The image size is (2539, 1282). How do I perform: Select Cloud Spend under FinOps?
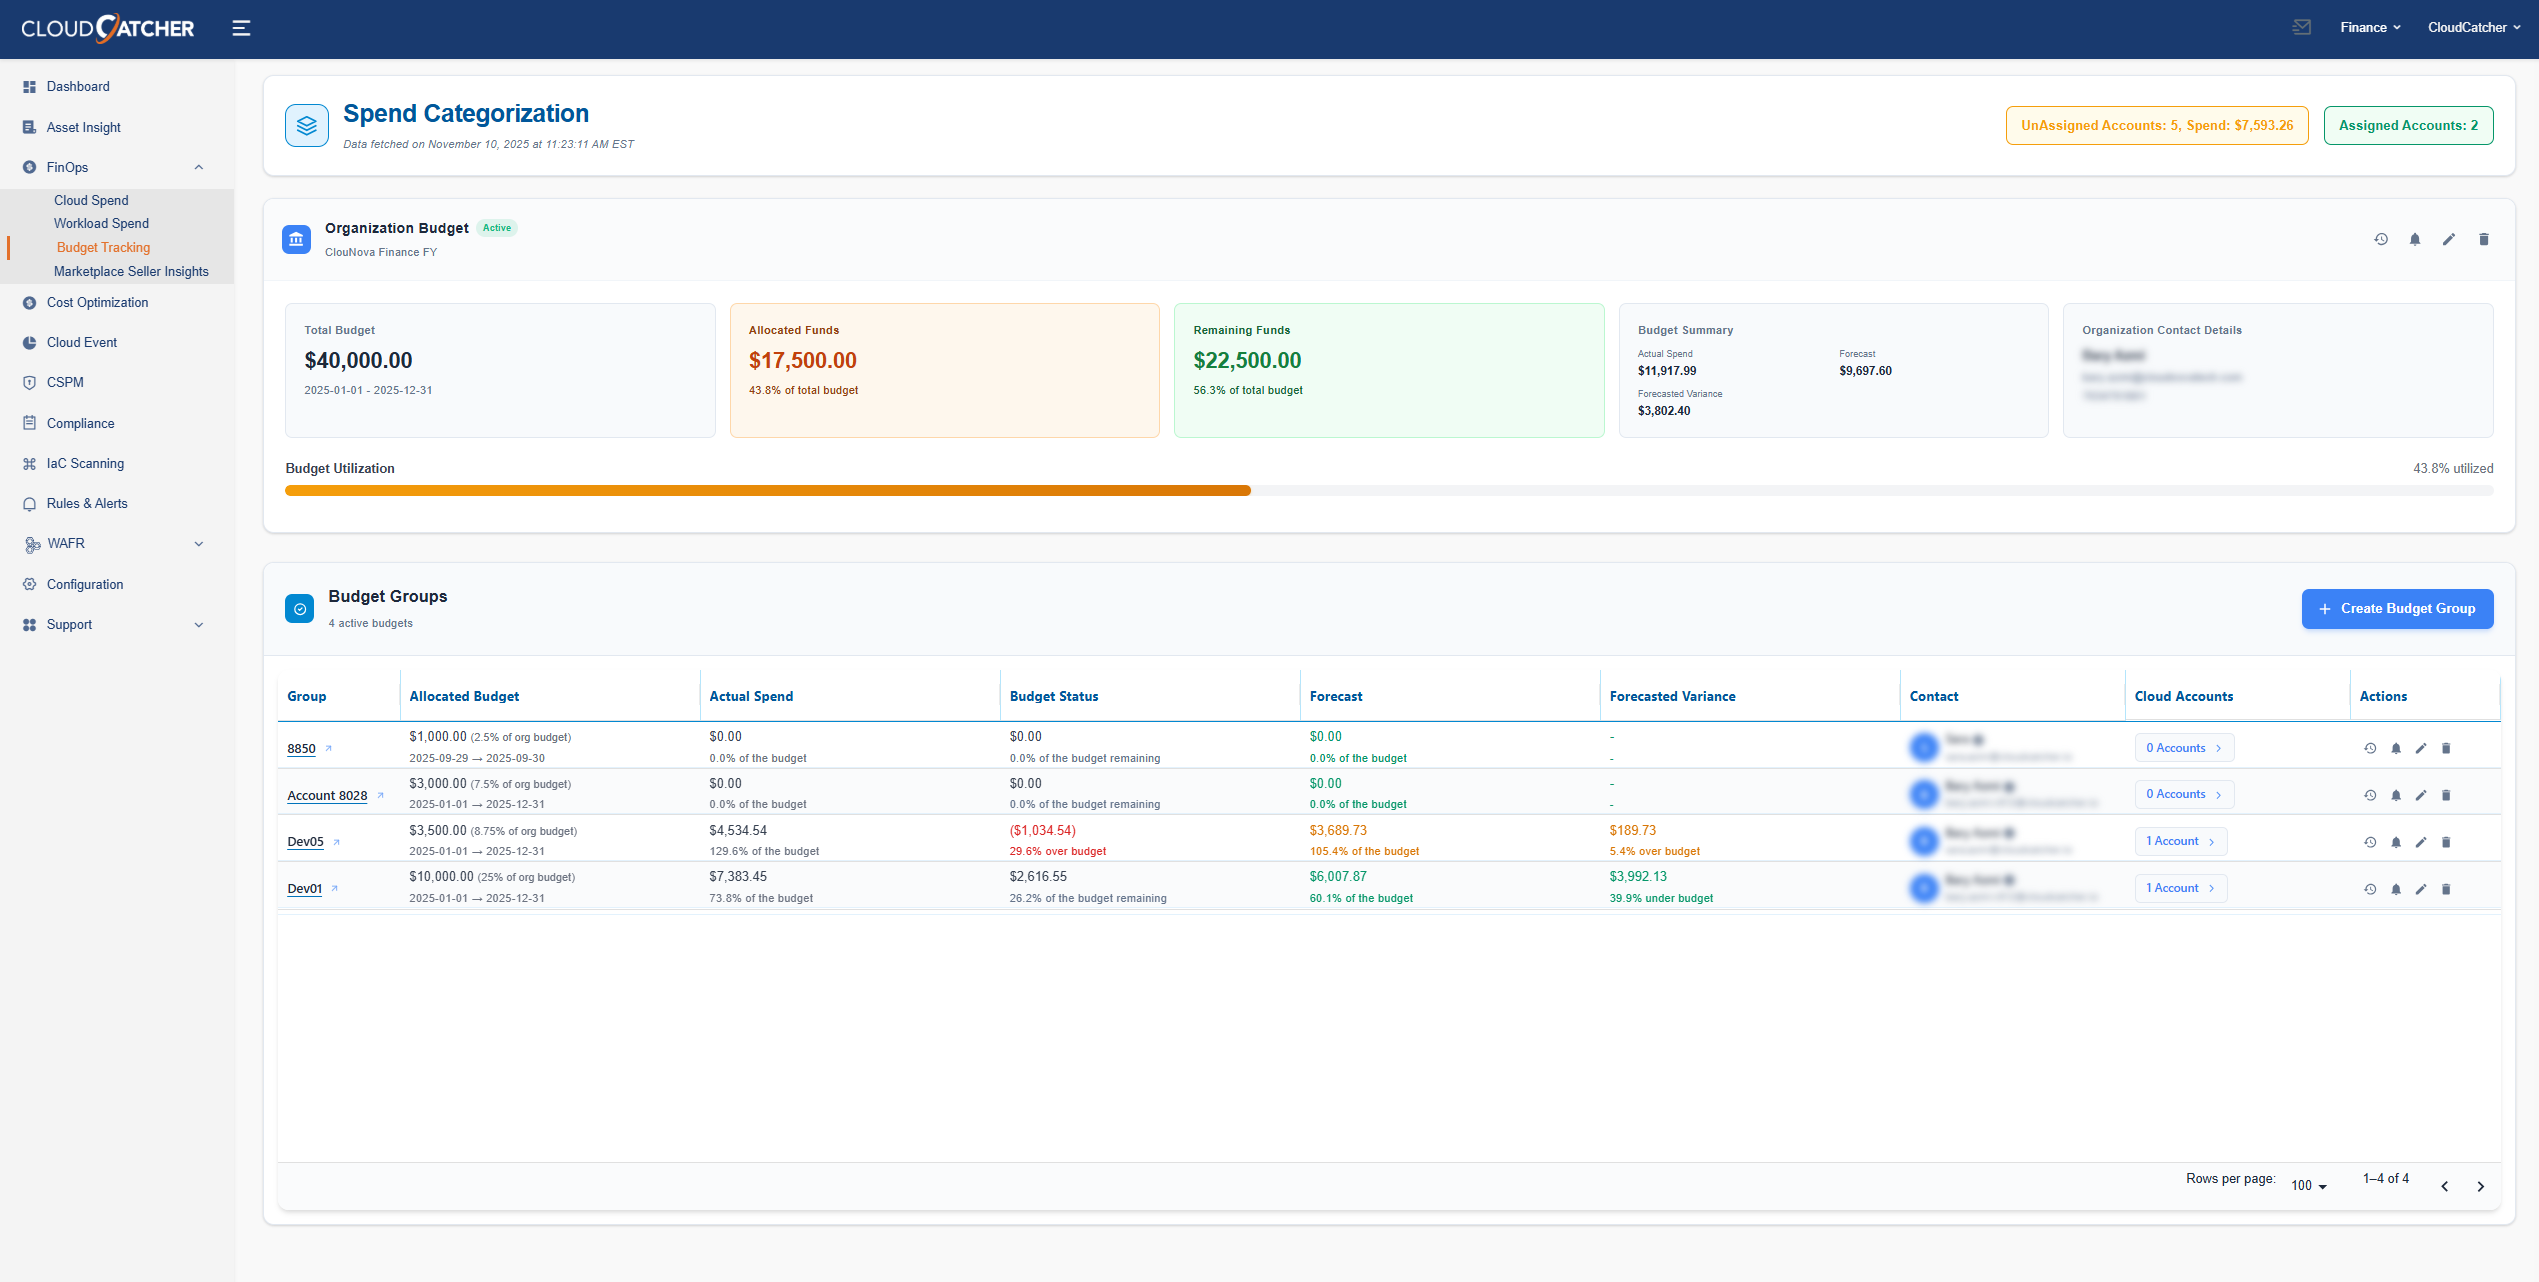click(90, 199)
